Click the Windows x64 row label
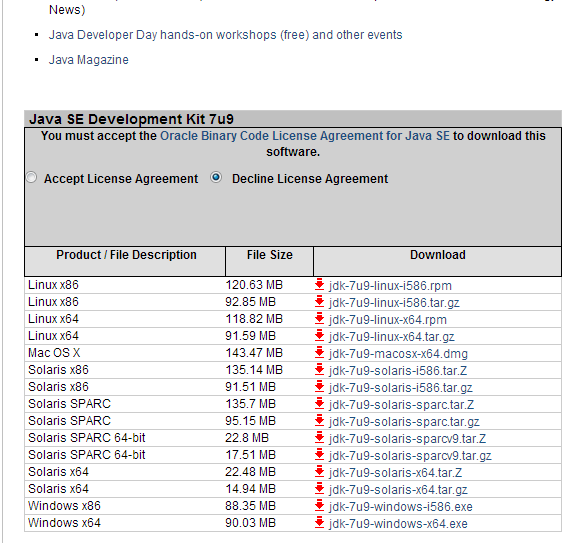The image size is (580, 543). (64, 523)
